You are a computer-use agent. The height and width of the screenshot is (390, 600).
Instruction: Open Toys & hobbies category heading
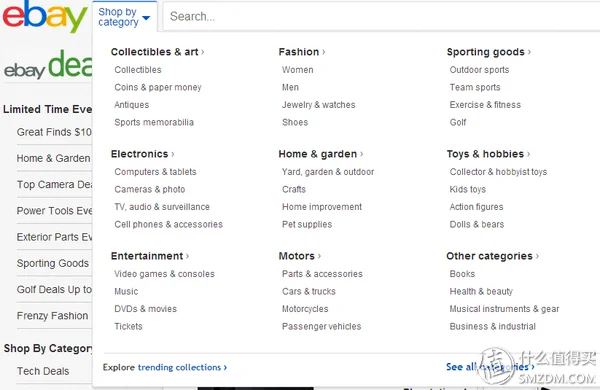(x=488, y=154)
